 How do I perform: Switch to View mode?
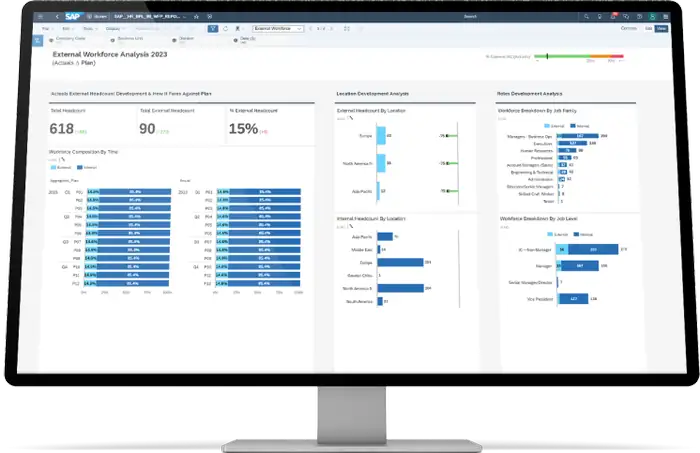click(661, 29)
